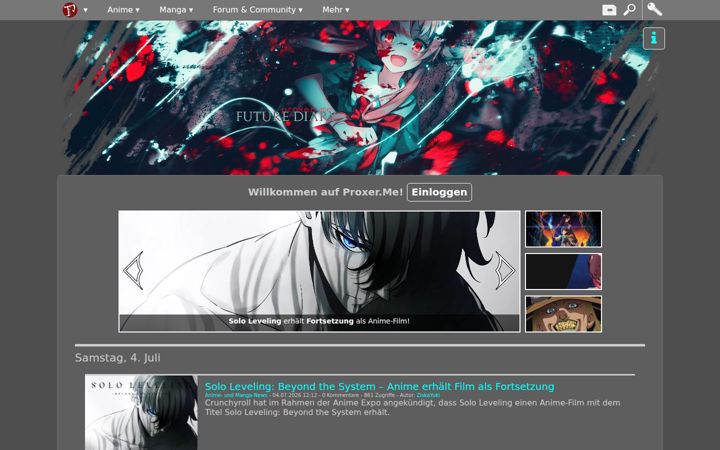Viewport: 720px width, 450px height.
Task: Click the Future Diary header banner
Action: 360,97
